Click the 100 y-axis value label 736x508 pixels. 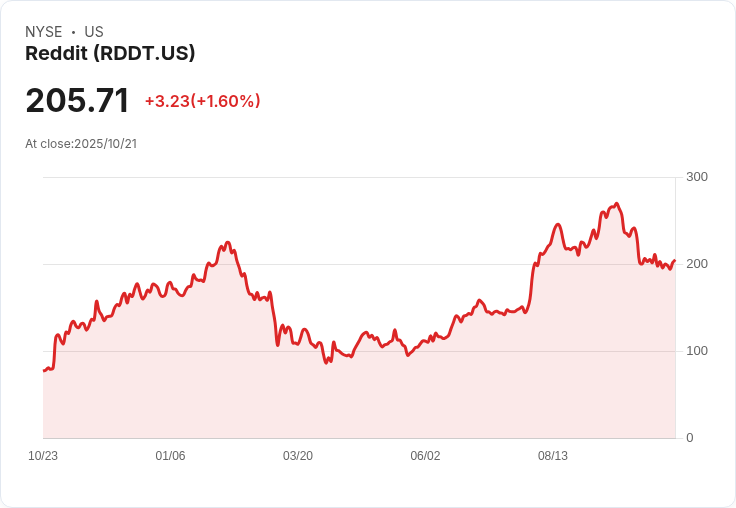(697, 351)
